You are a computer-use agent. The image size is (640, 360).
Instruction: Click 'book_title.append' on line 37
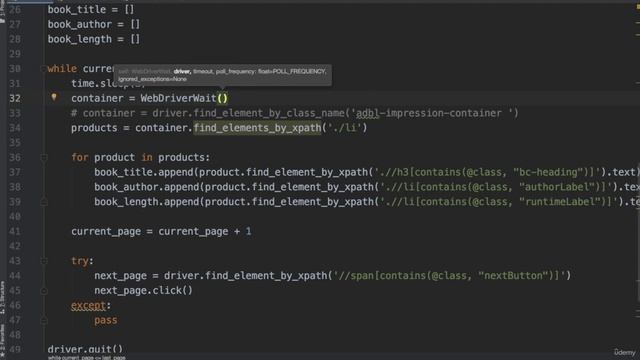tap(144, 172)
